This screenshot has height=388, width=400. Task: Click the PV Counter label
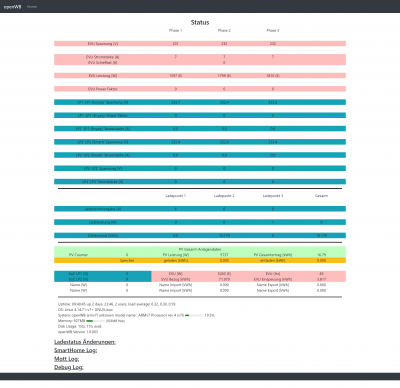coord(78,255)
